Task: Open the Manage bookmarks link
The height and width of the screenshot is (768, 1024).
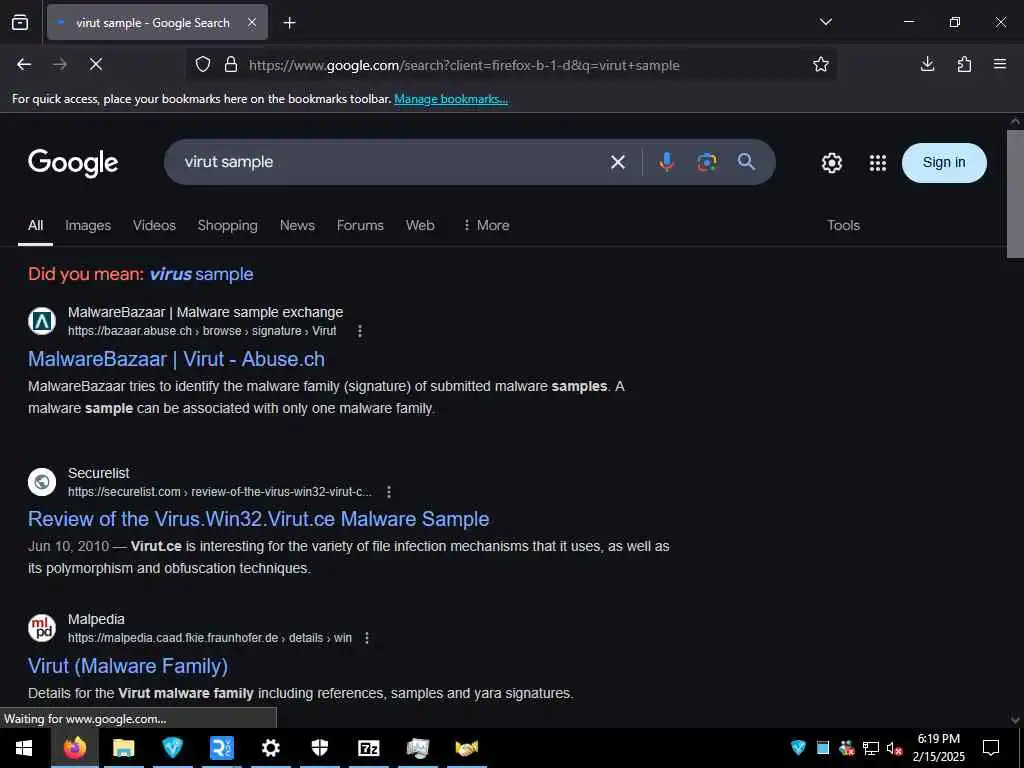Action: click(x=451, y=99)
